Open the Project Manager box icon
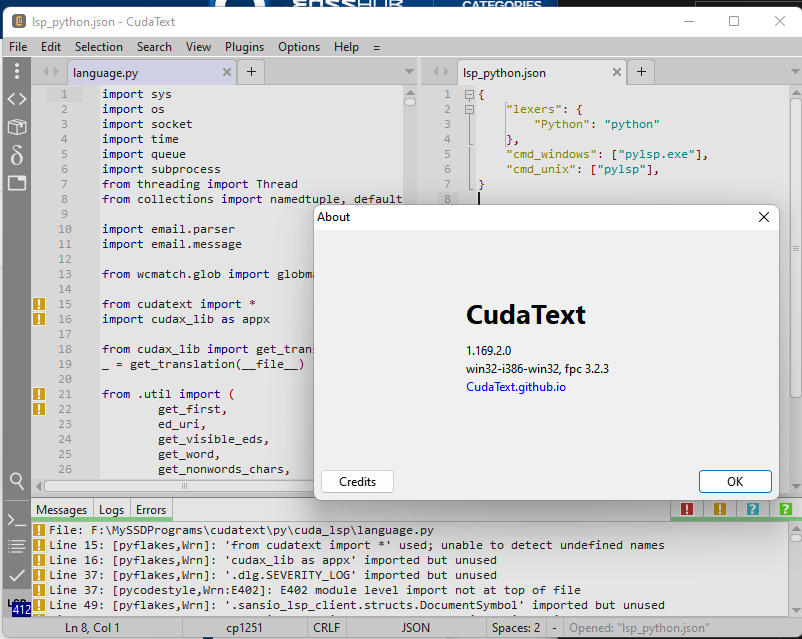802x639 pixels. coord(17,126)
